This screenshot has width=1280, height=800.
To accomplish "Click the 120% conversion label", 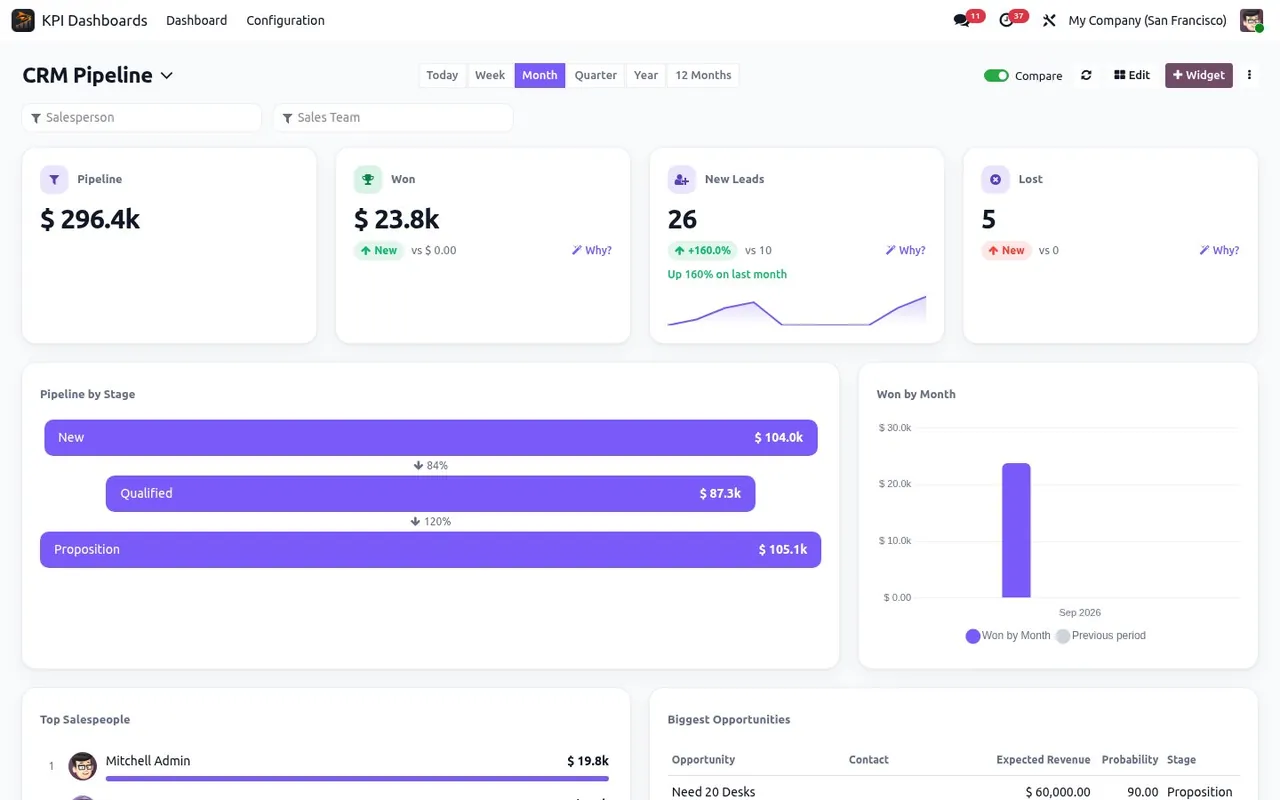I will click(x=431, y=522).
